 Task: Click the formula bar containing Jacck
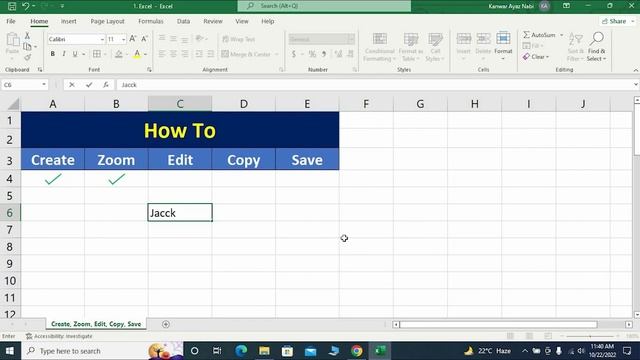point(373,85)
